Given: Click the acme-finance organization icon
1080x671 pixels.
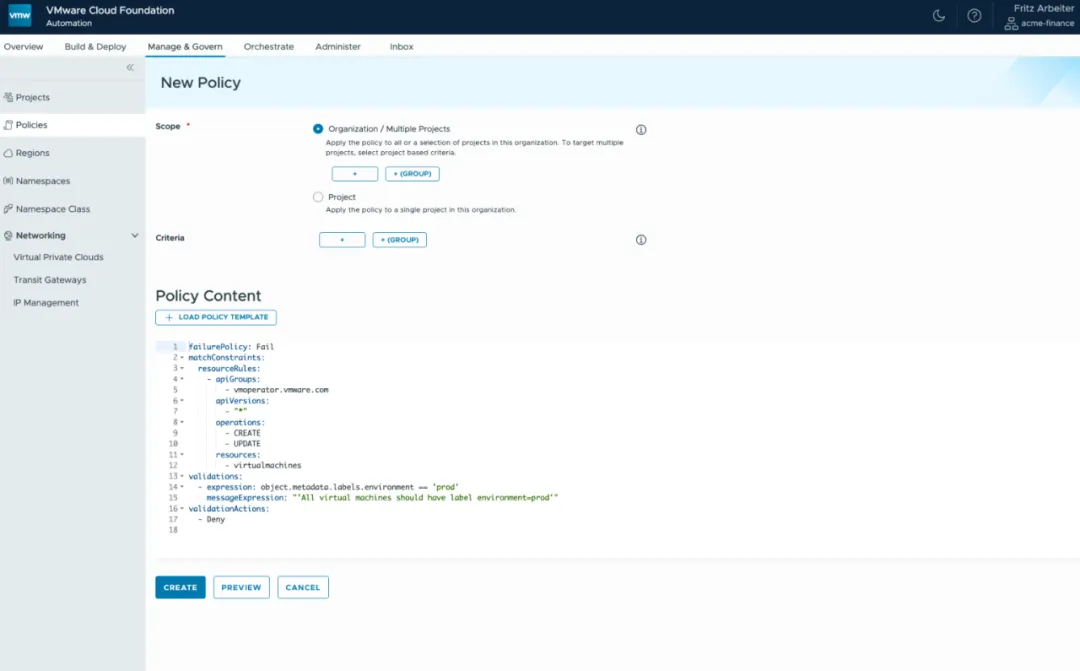Looking at the screenshot, I should (x=1011, y=23).
